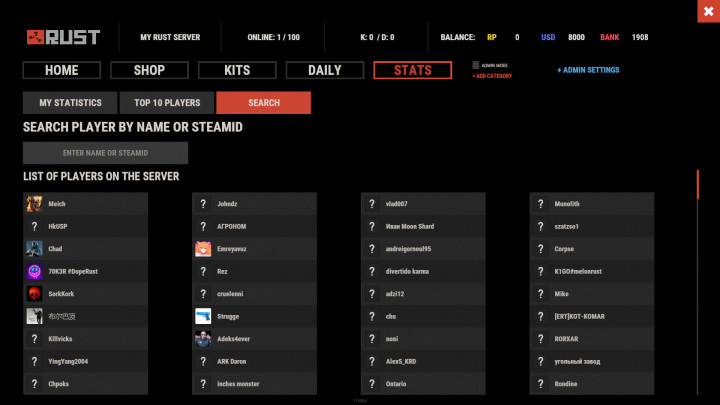Image resolution: width=720 pixels, height=405 pixels.
Task: Click the placeholder avatar beside Mike
Action: pyautogui.click(x=540, y=293)
